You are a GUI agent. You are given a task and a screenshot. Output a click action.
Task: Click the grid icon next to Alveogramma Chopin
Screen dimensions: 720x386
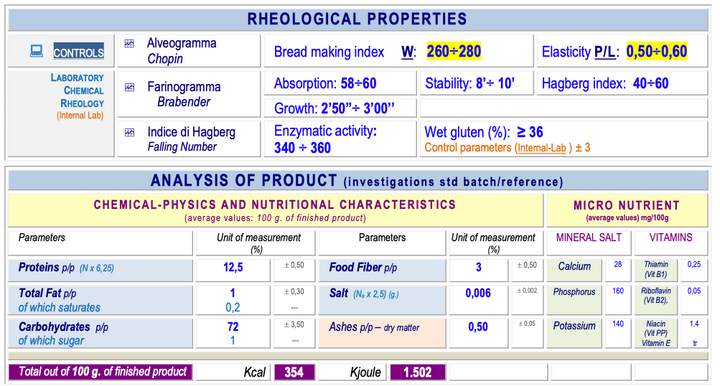pyautogui.click(x=129, y=44)
